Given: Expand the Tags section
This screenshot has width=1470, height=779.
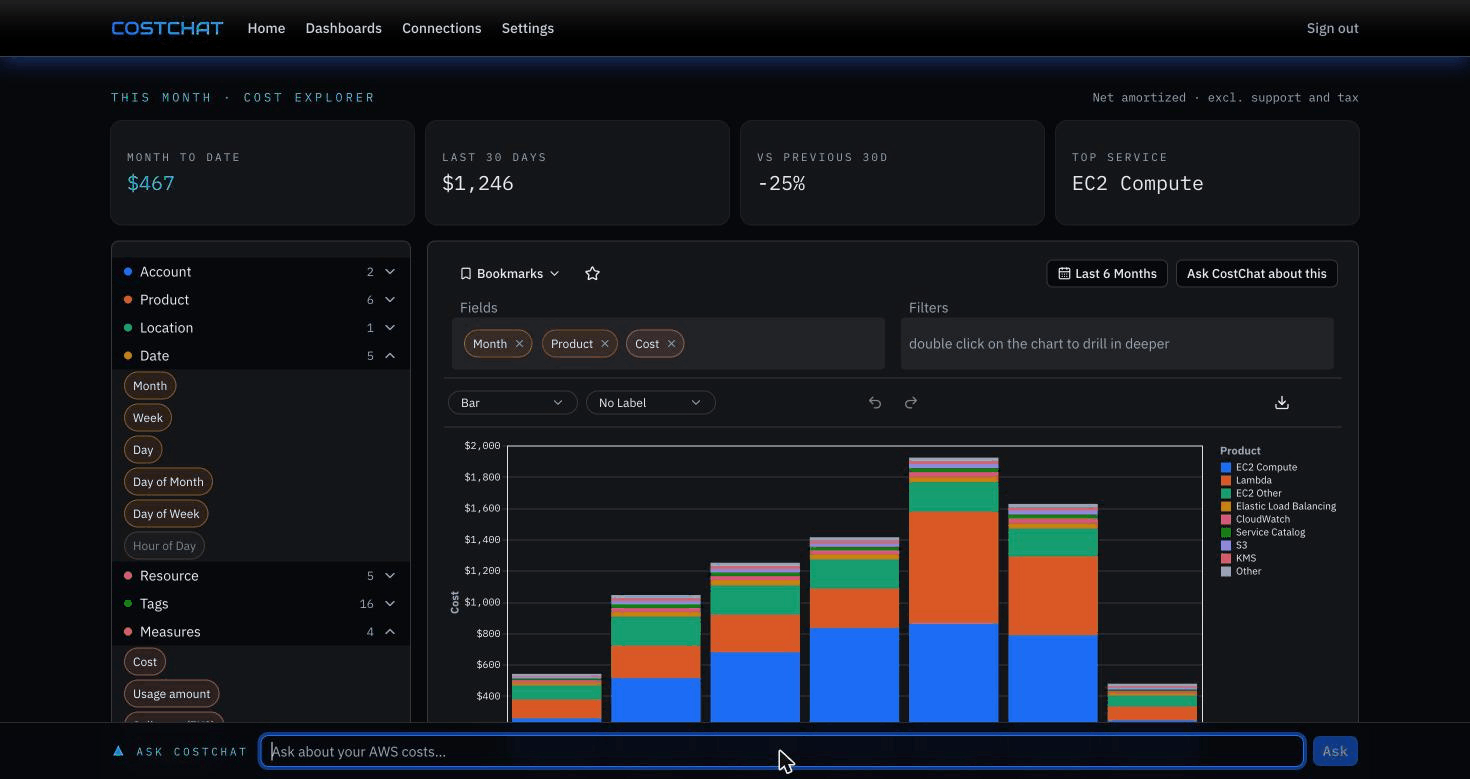Looking at the screenshot, I should (260, 603).
